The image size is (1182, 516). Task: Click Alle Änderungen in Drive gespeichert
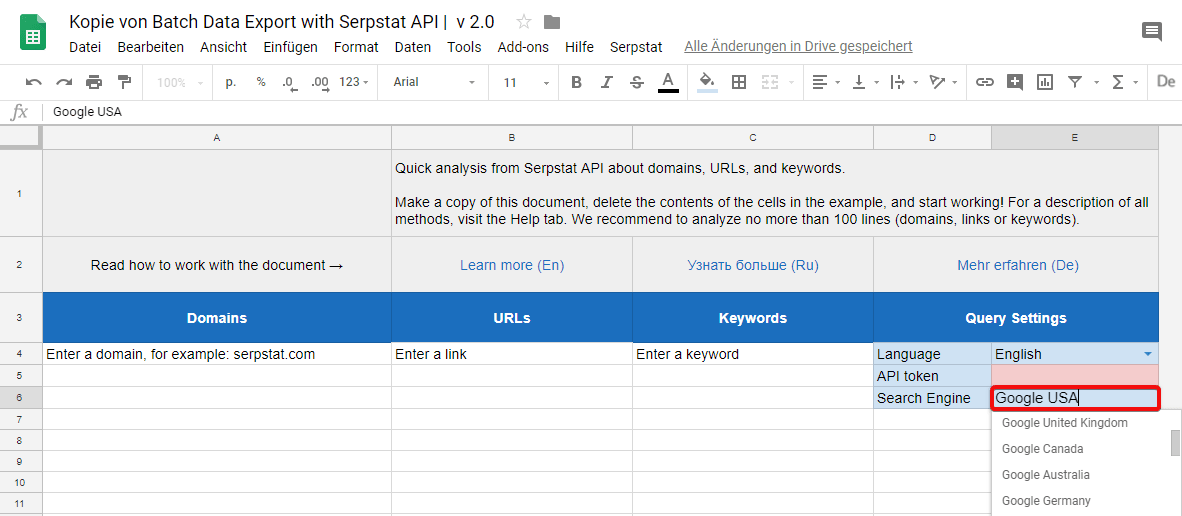(x=798, y=47)
